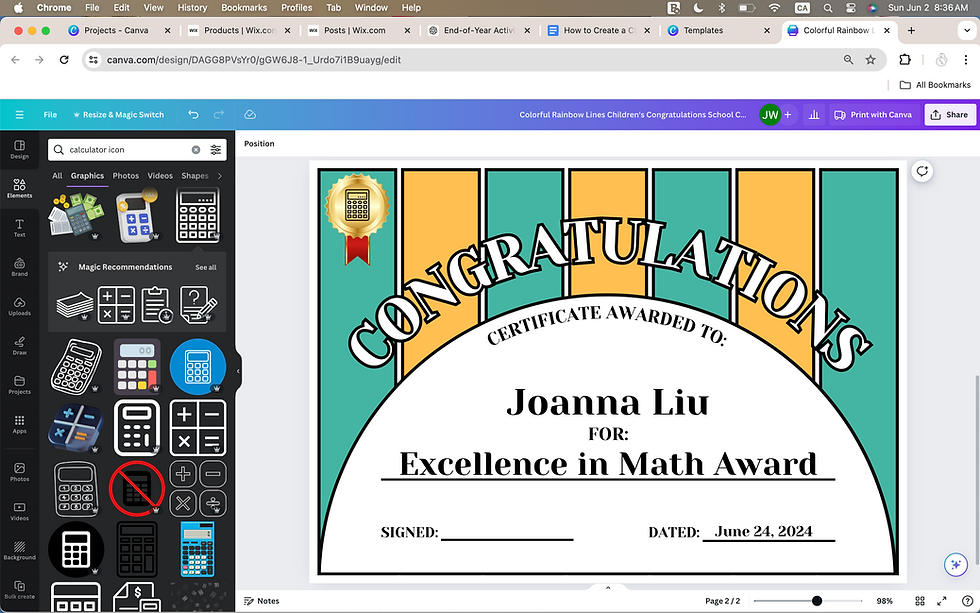Open the Chrome tab search dropdown
This screenshot has height=613, width=980.
(966, 30)
